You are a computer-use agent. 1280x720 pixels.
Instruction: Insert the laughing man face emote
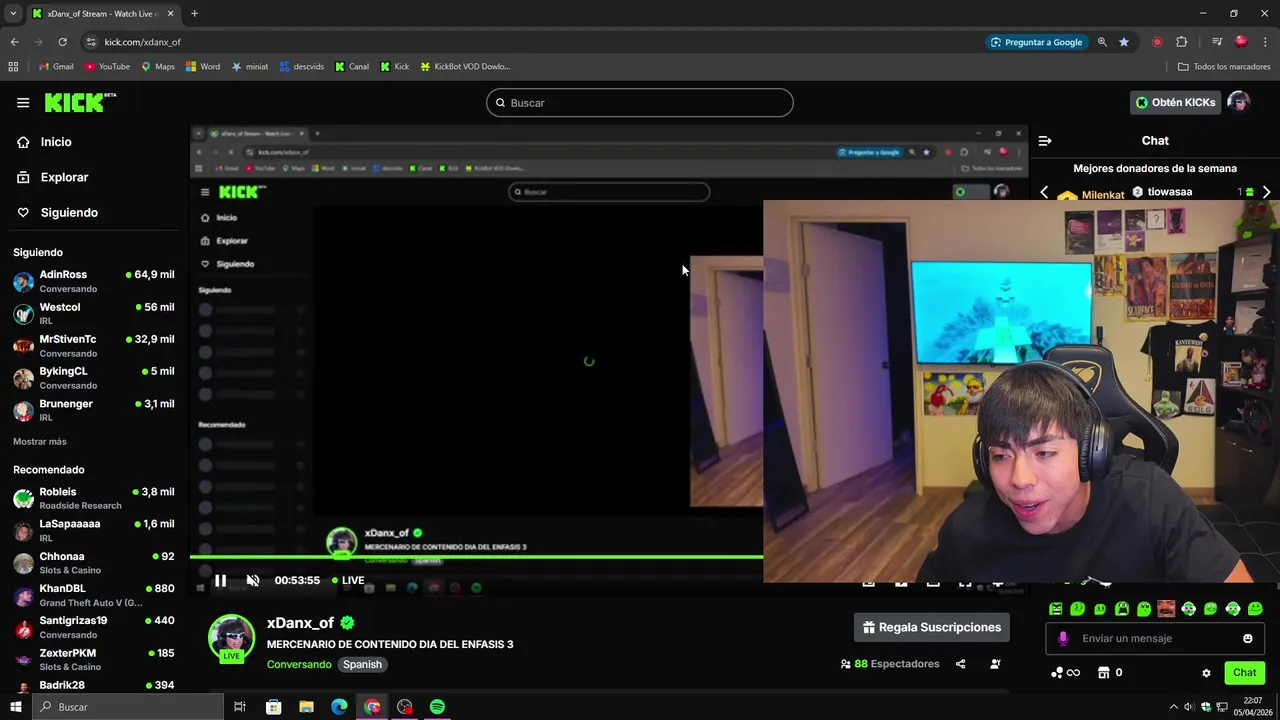1166,608
